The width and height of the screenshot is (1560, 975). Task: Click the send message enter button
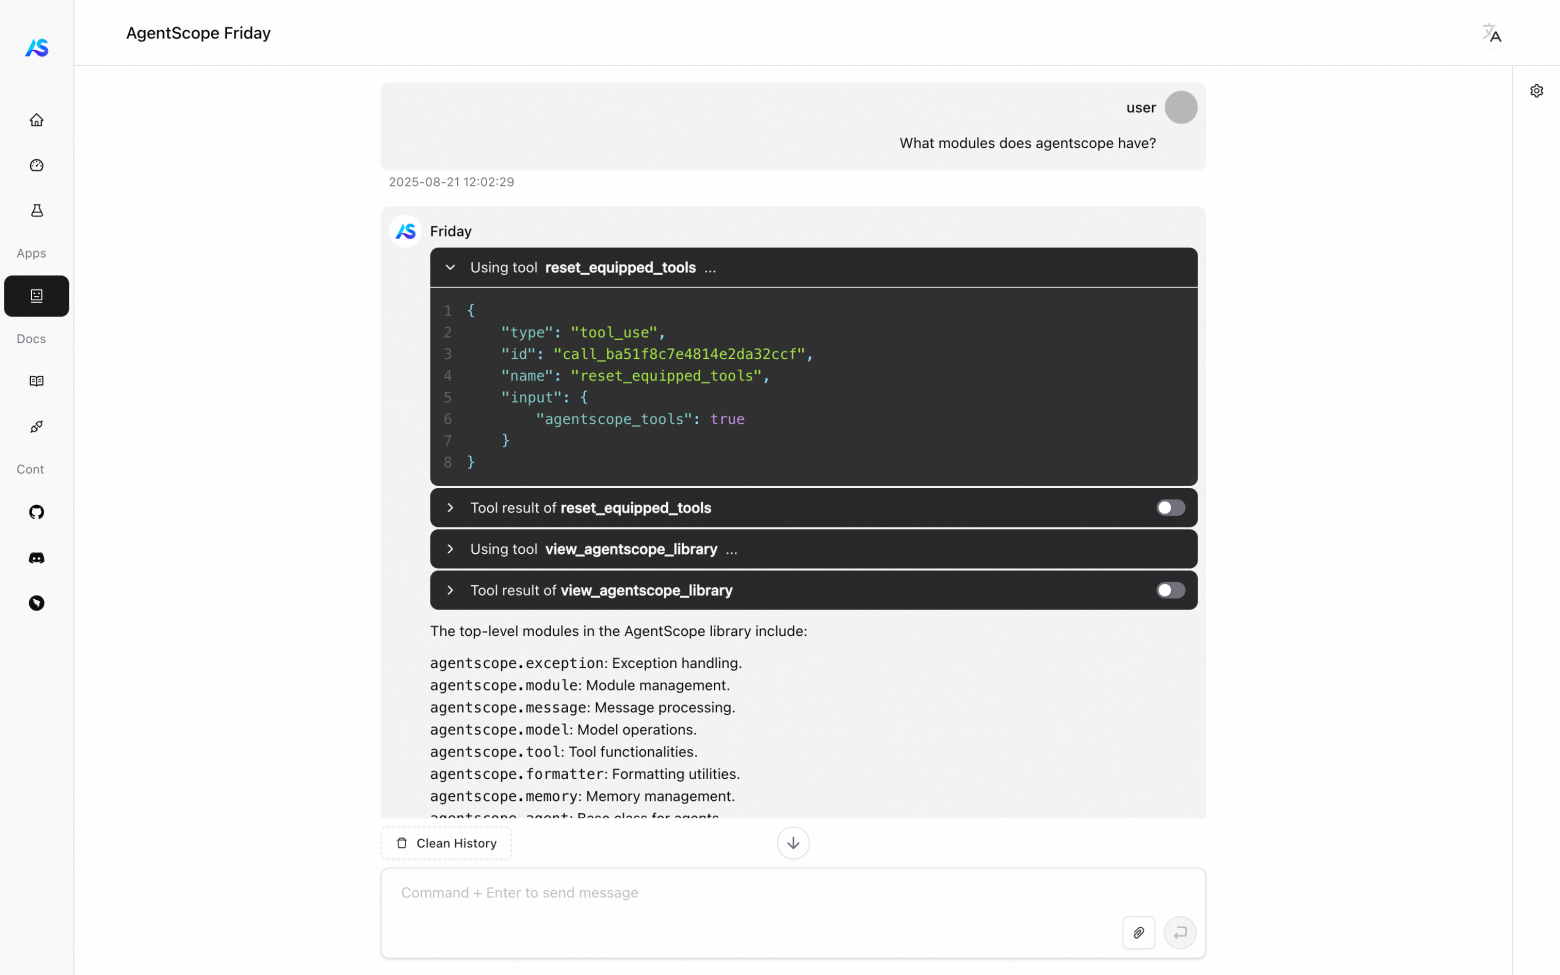pyautogui.click(x=1180, y=933)
